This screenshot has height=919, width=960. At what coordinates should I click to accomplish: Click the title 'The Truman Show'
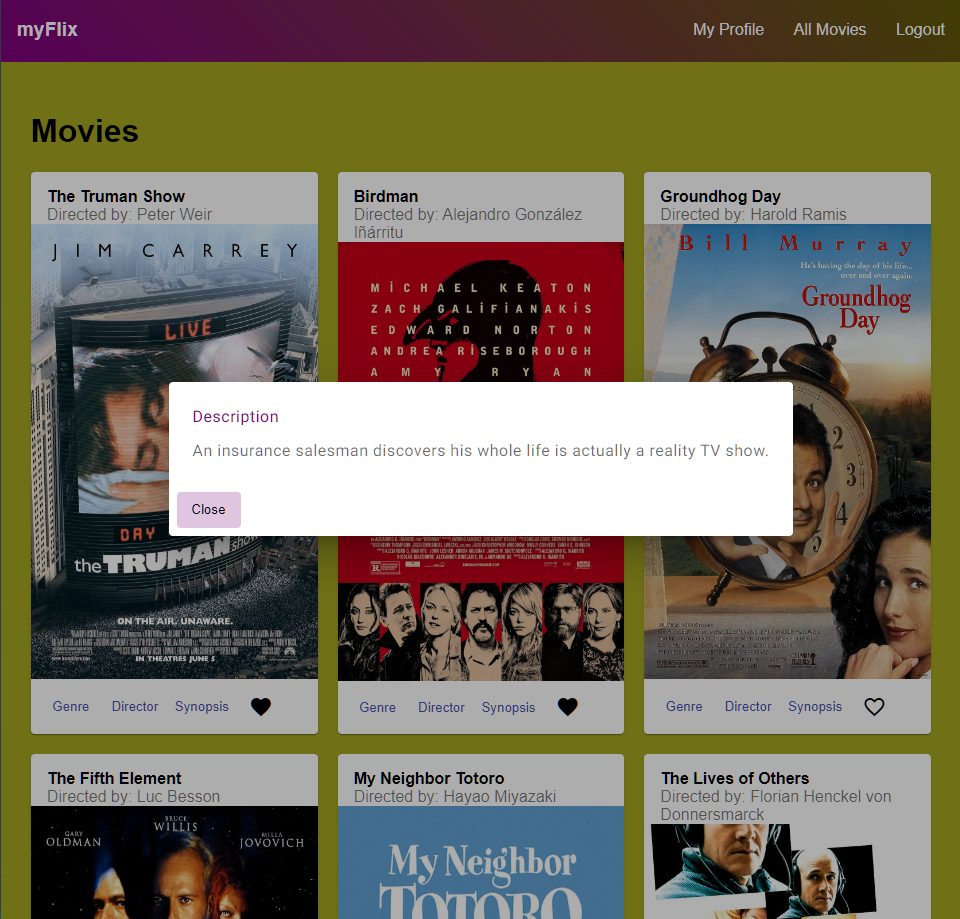click(x=116, y=196)
